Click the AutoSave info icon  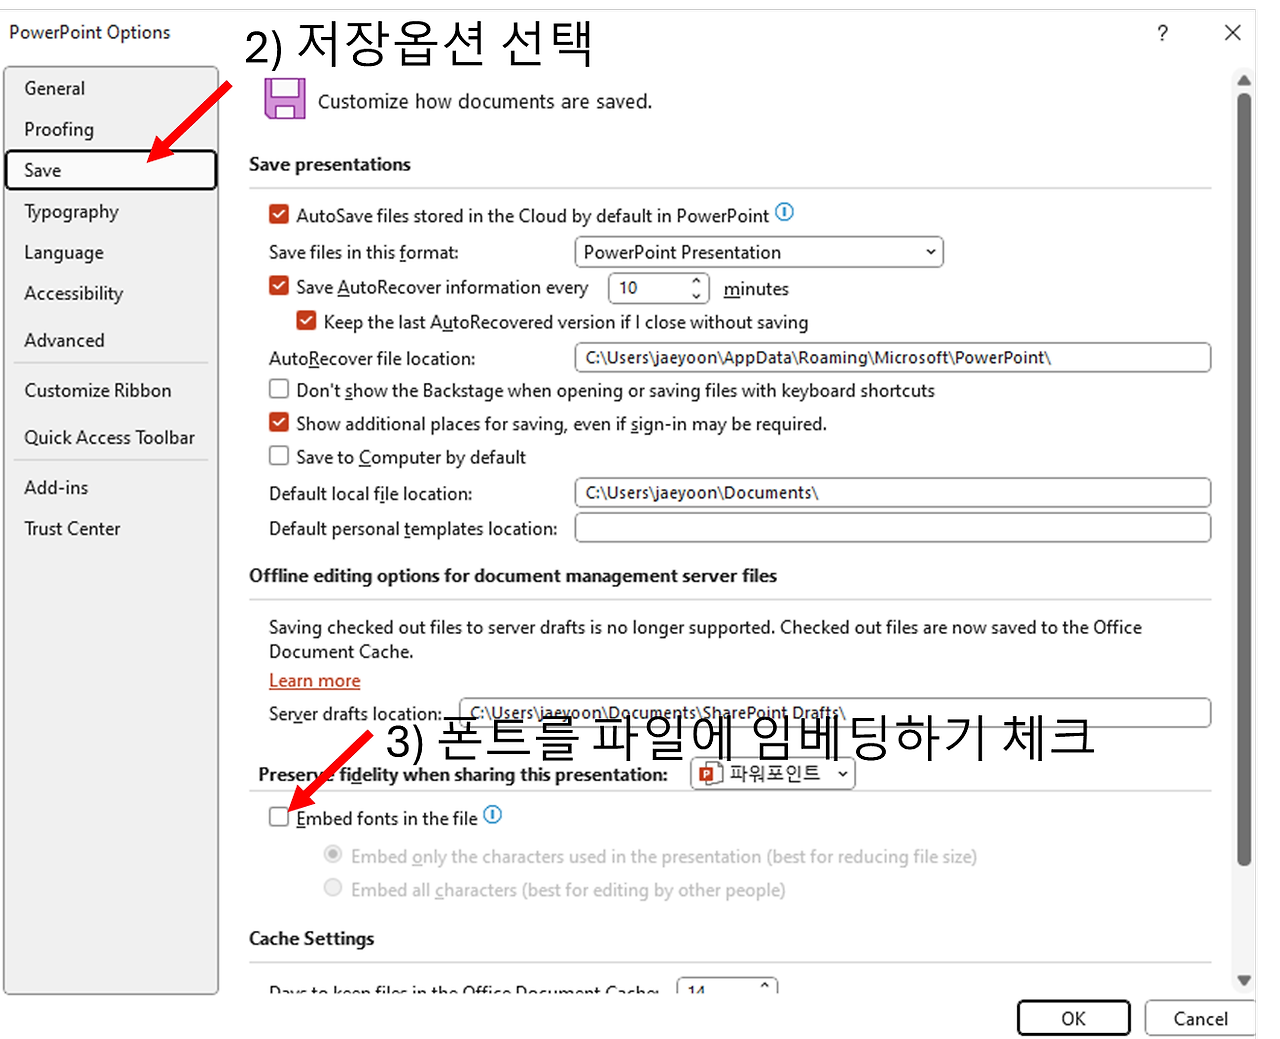[x=785, y=212]
